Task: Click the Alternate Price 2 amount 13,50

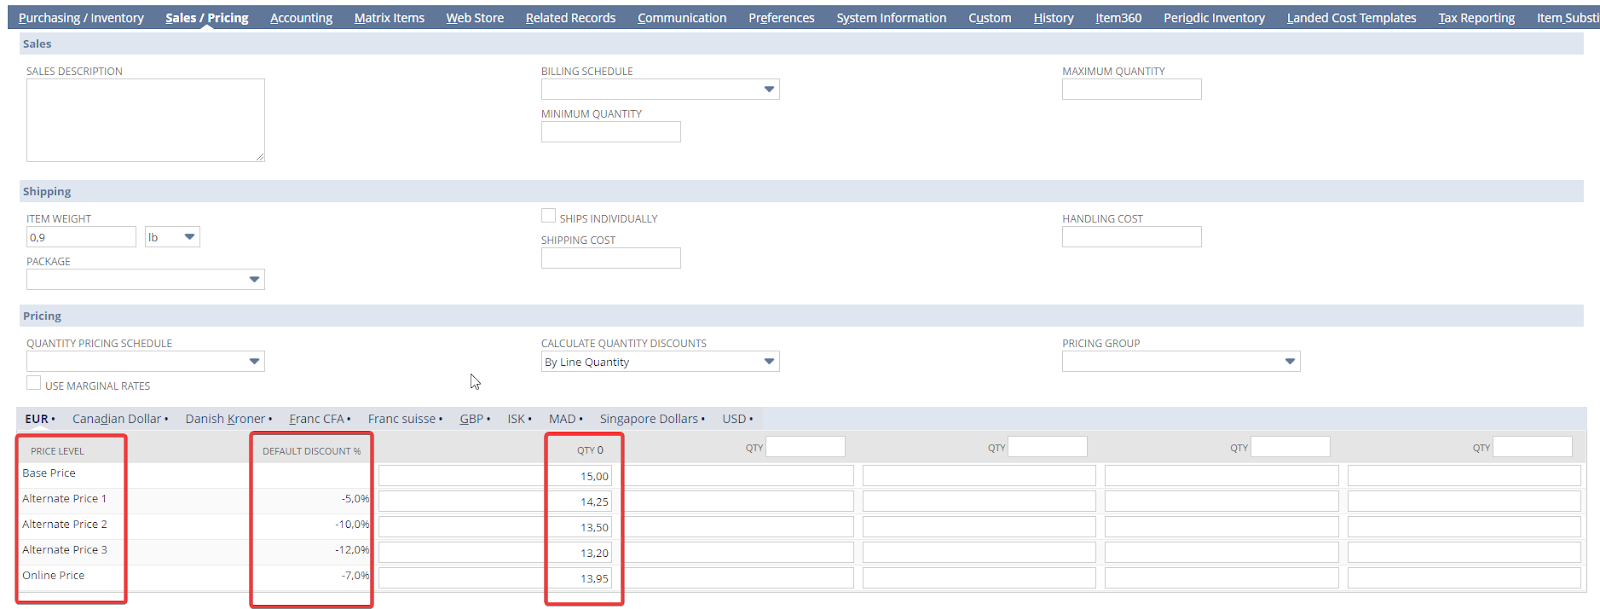Action: tap(594, 527)
